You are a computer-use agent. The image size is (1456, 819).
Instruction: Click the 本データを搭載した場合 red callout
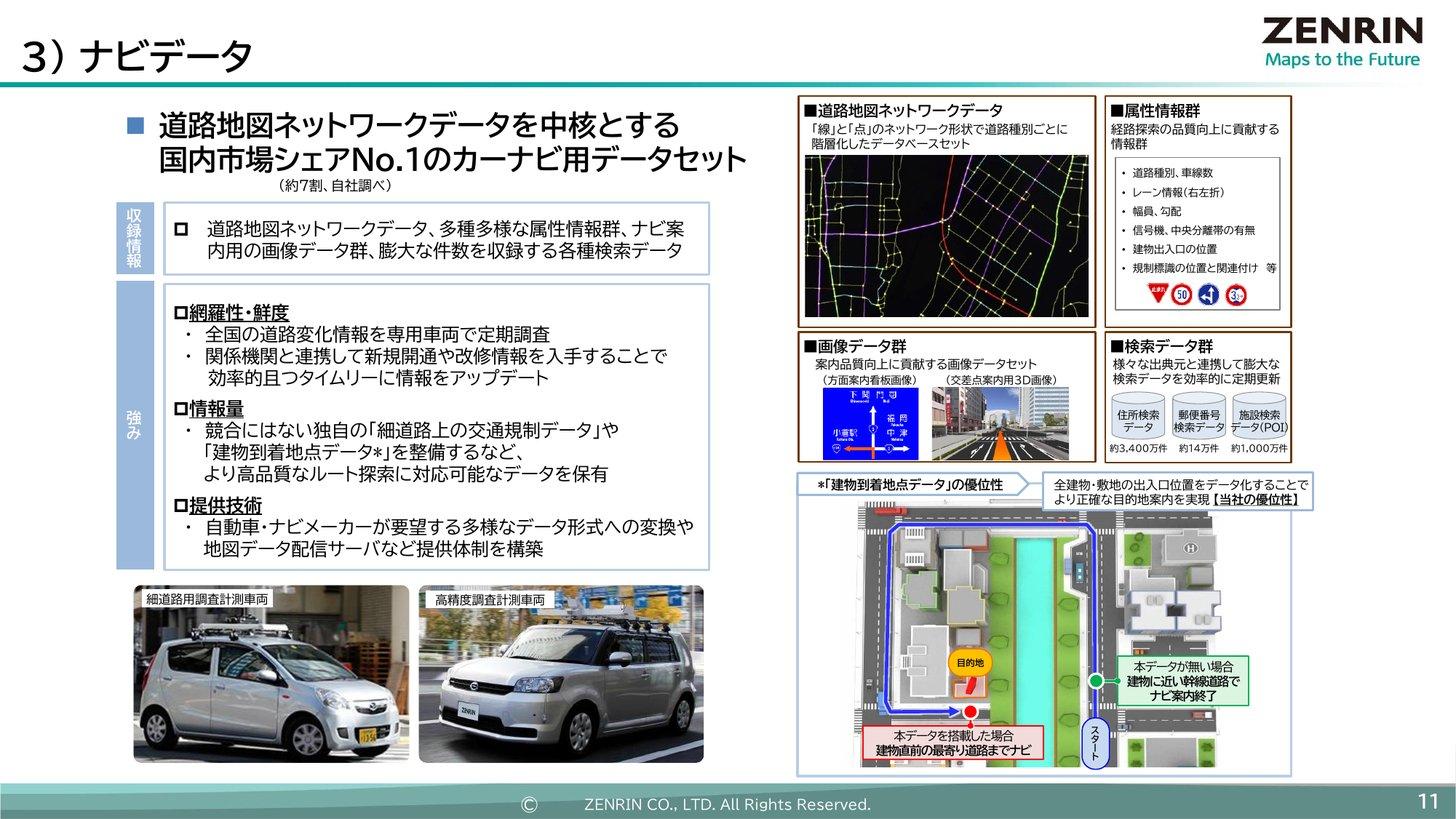click(x=953, y=742)
